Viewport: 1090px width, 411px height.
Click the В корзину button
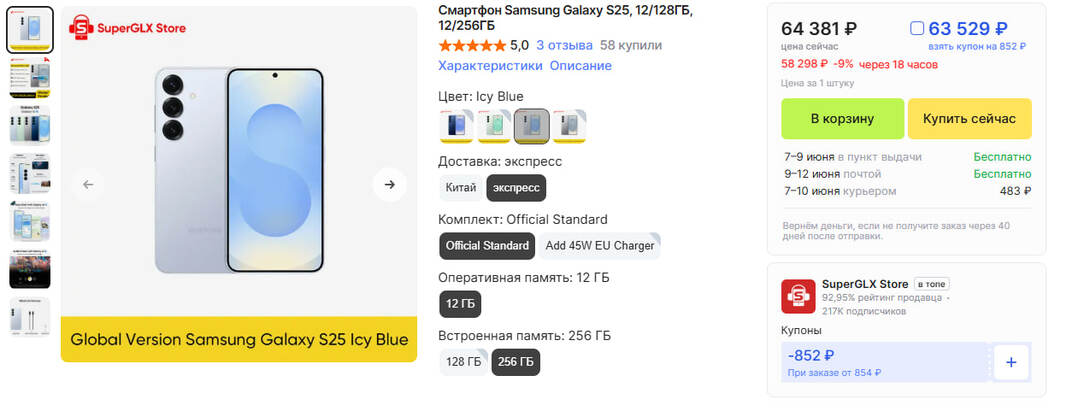coord(842,119)
